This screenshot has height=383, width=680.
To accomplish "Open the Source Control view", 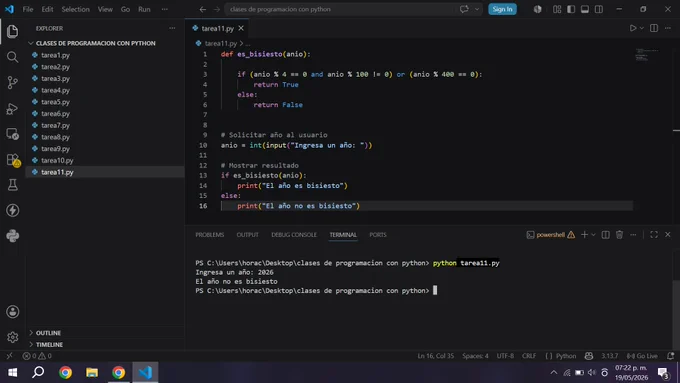I will coord(13,82).
